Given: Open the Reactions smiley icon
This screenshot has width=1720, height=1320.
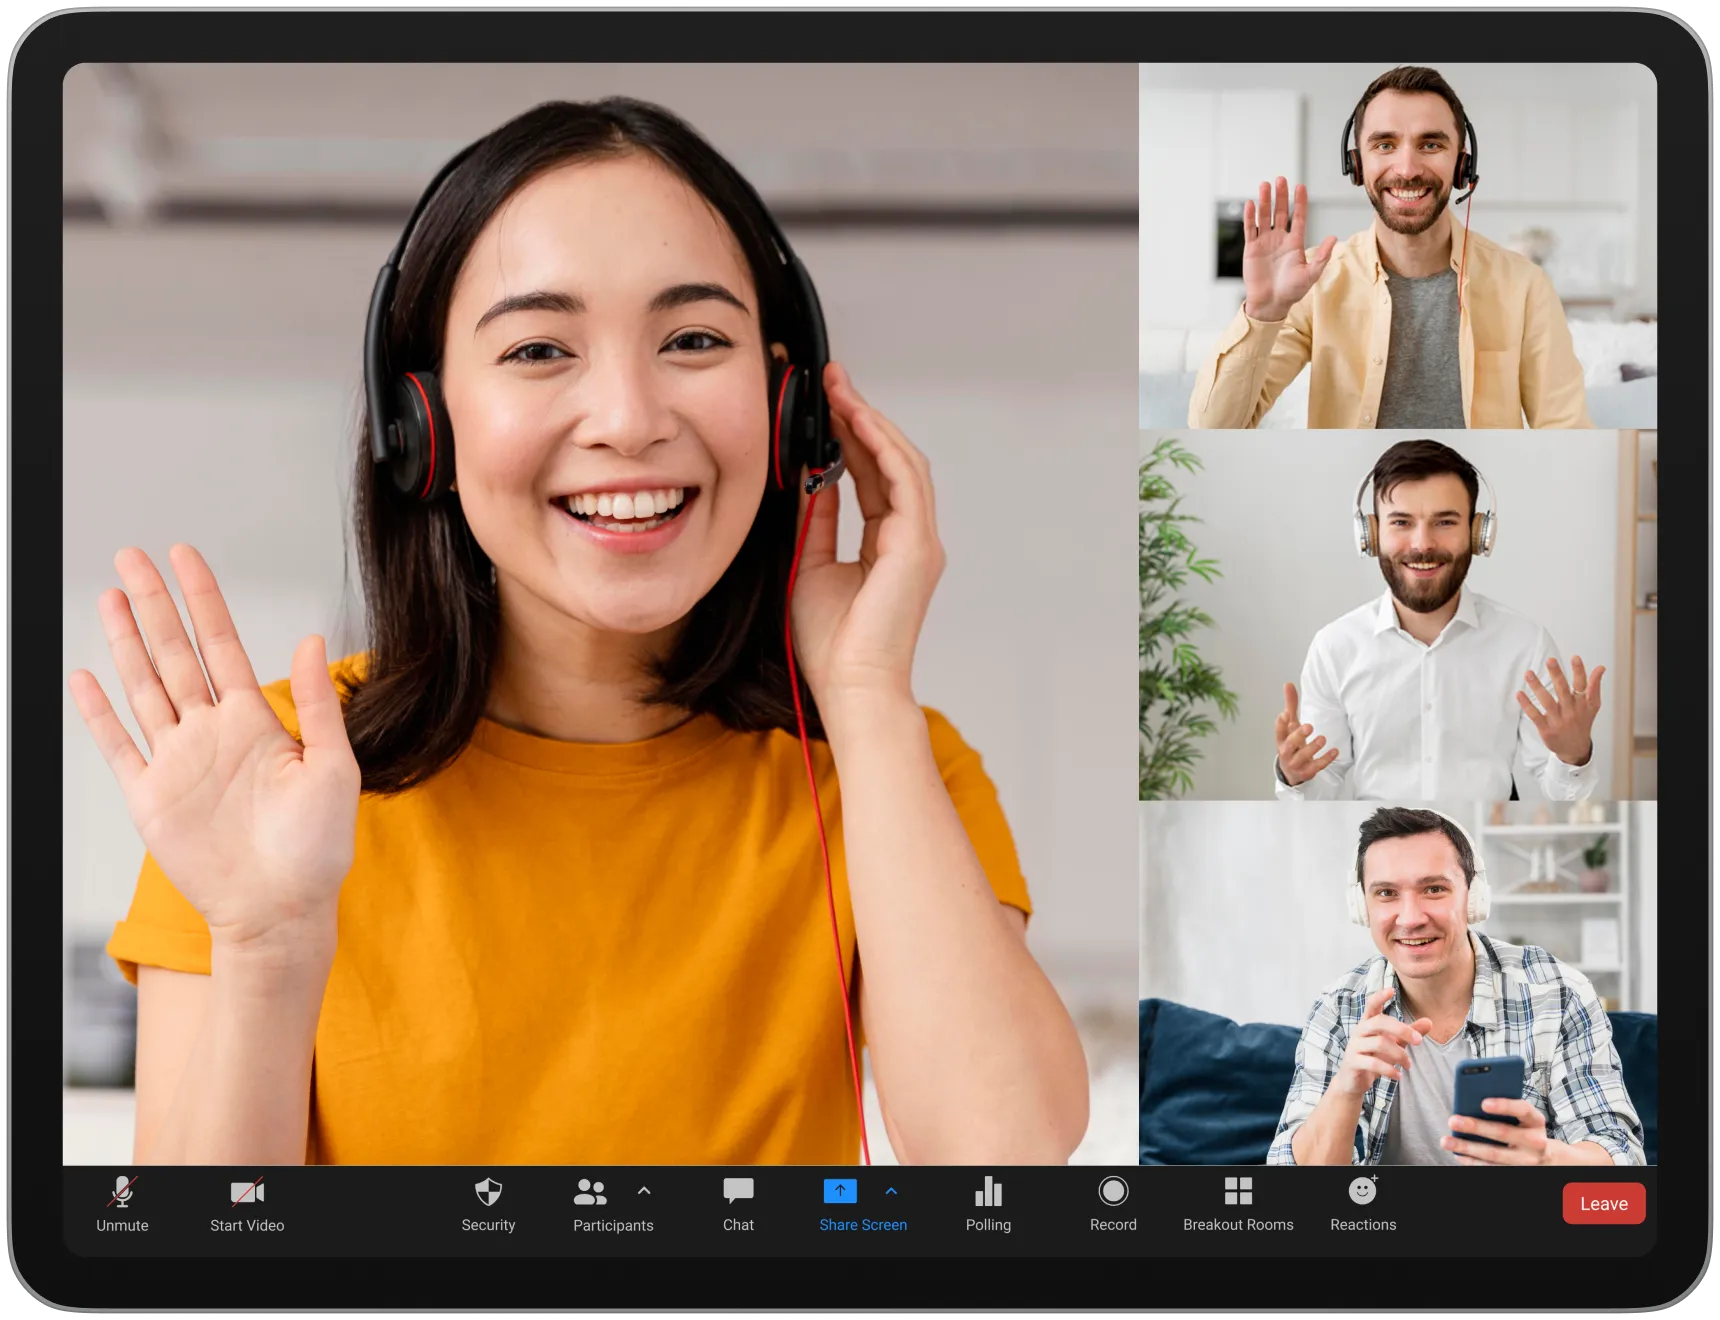Looking at the screenshot, I should click(x=1363, y=1190).
